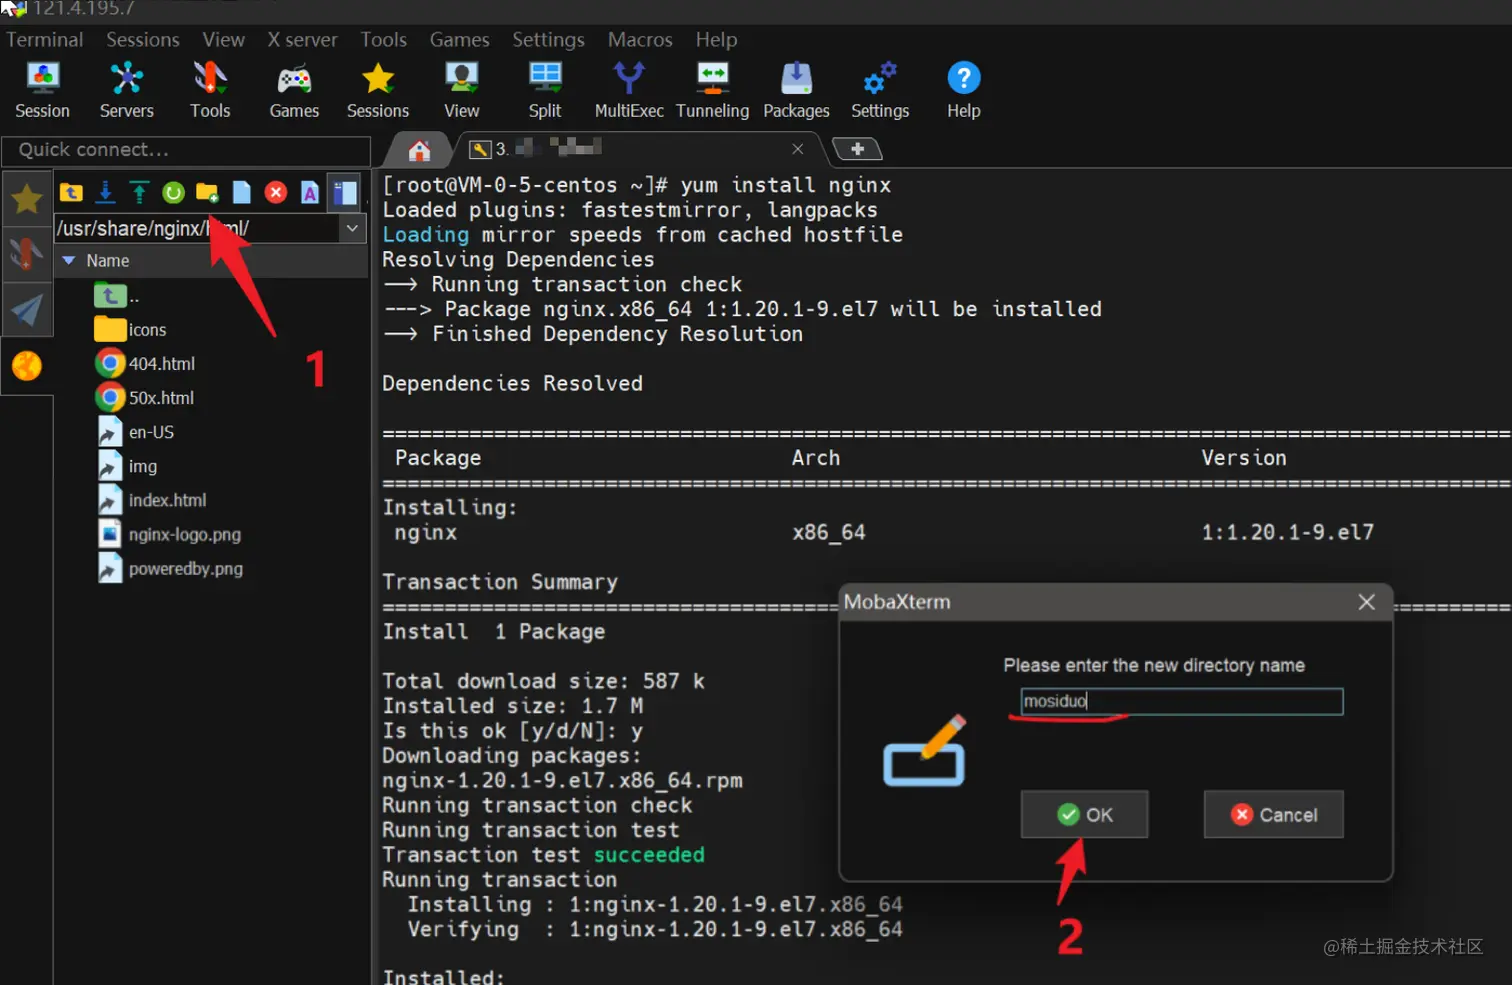This screenshot has height=985, width=1512.
Task: Open the View toolbar icon
Action: [x=461, y=89]
